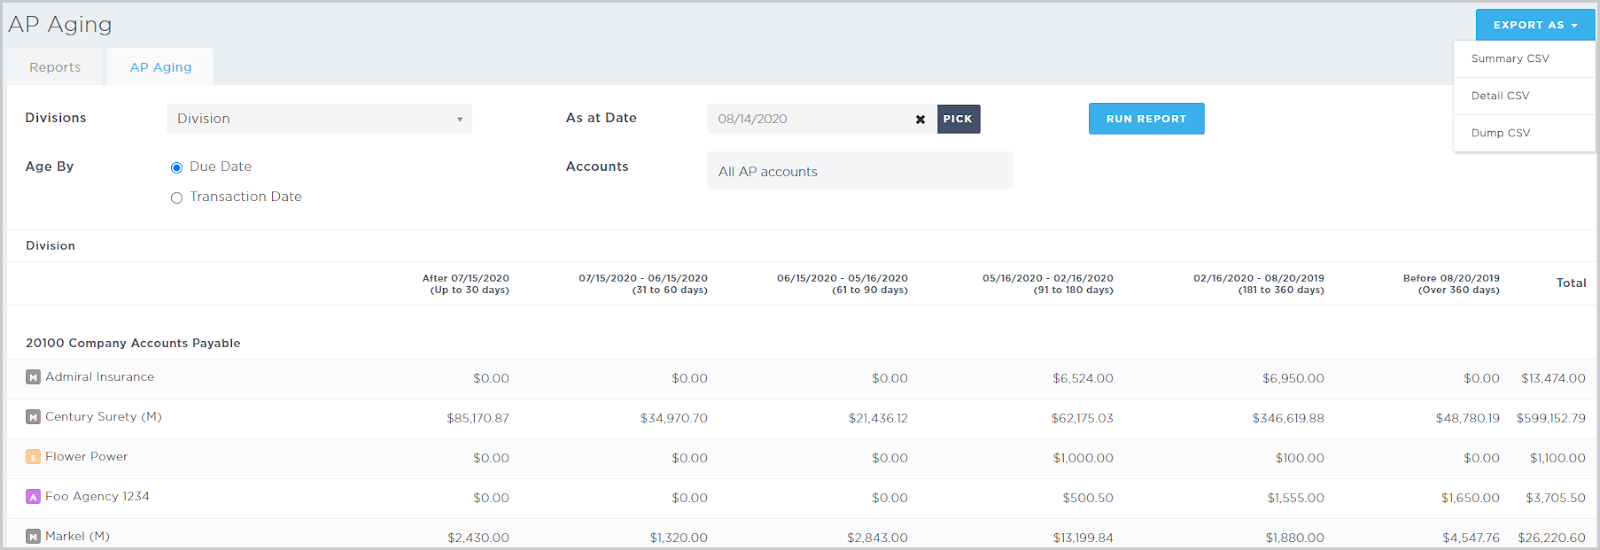Click the Century Surety (M) row icon
Image resolution: width=1600 pixels, height=550 pixels.
[33, 417]
